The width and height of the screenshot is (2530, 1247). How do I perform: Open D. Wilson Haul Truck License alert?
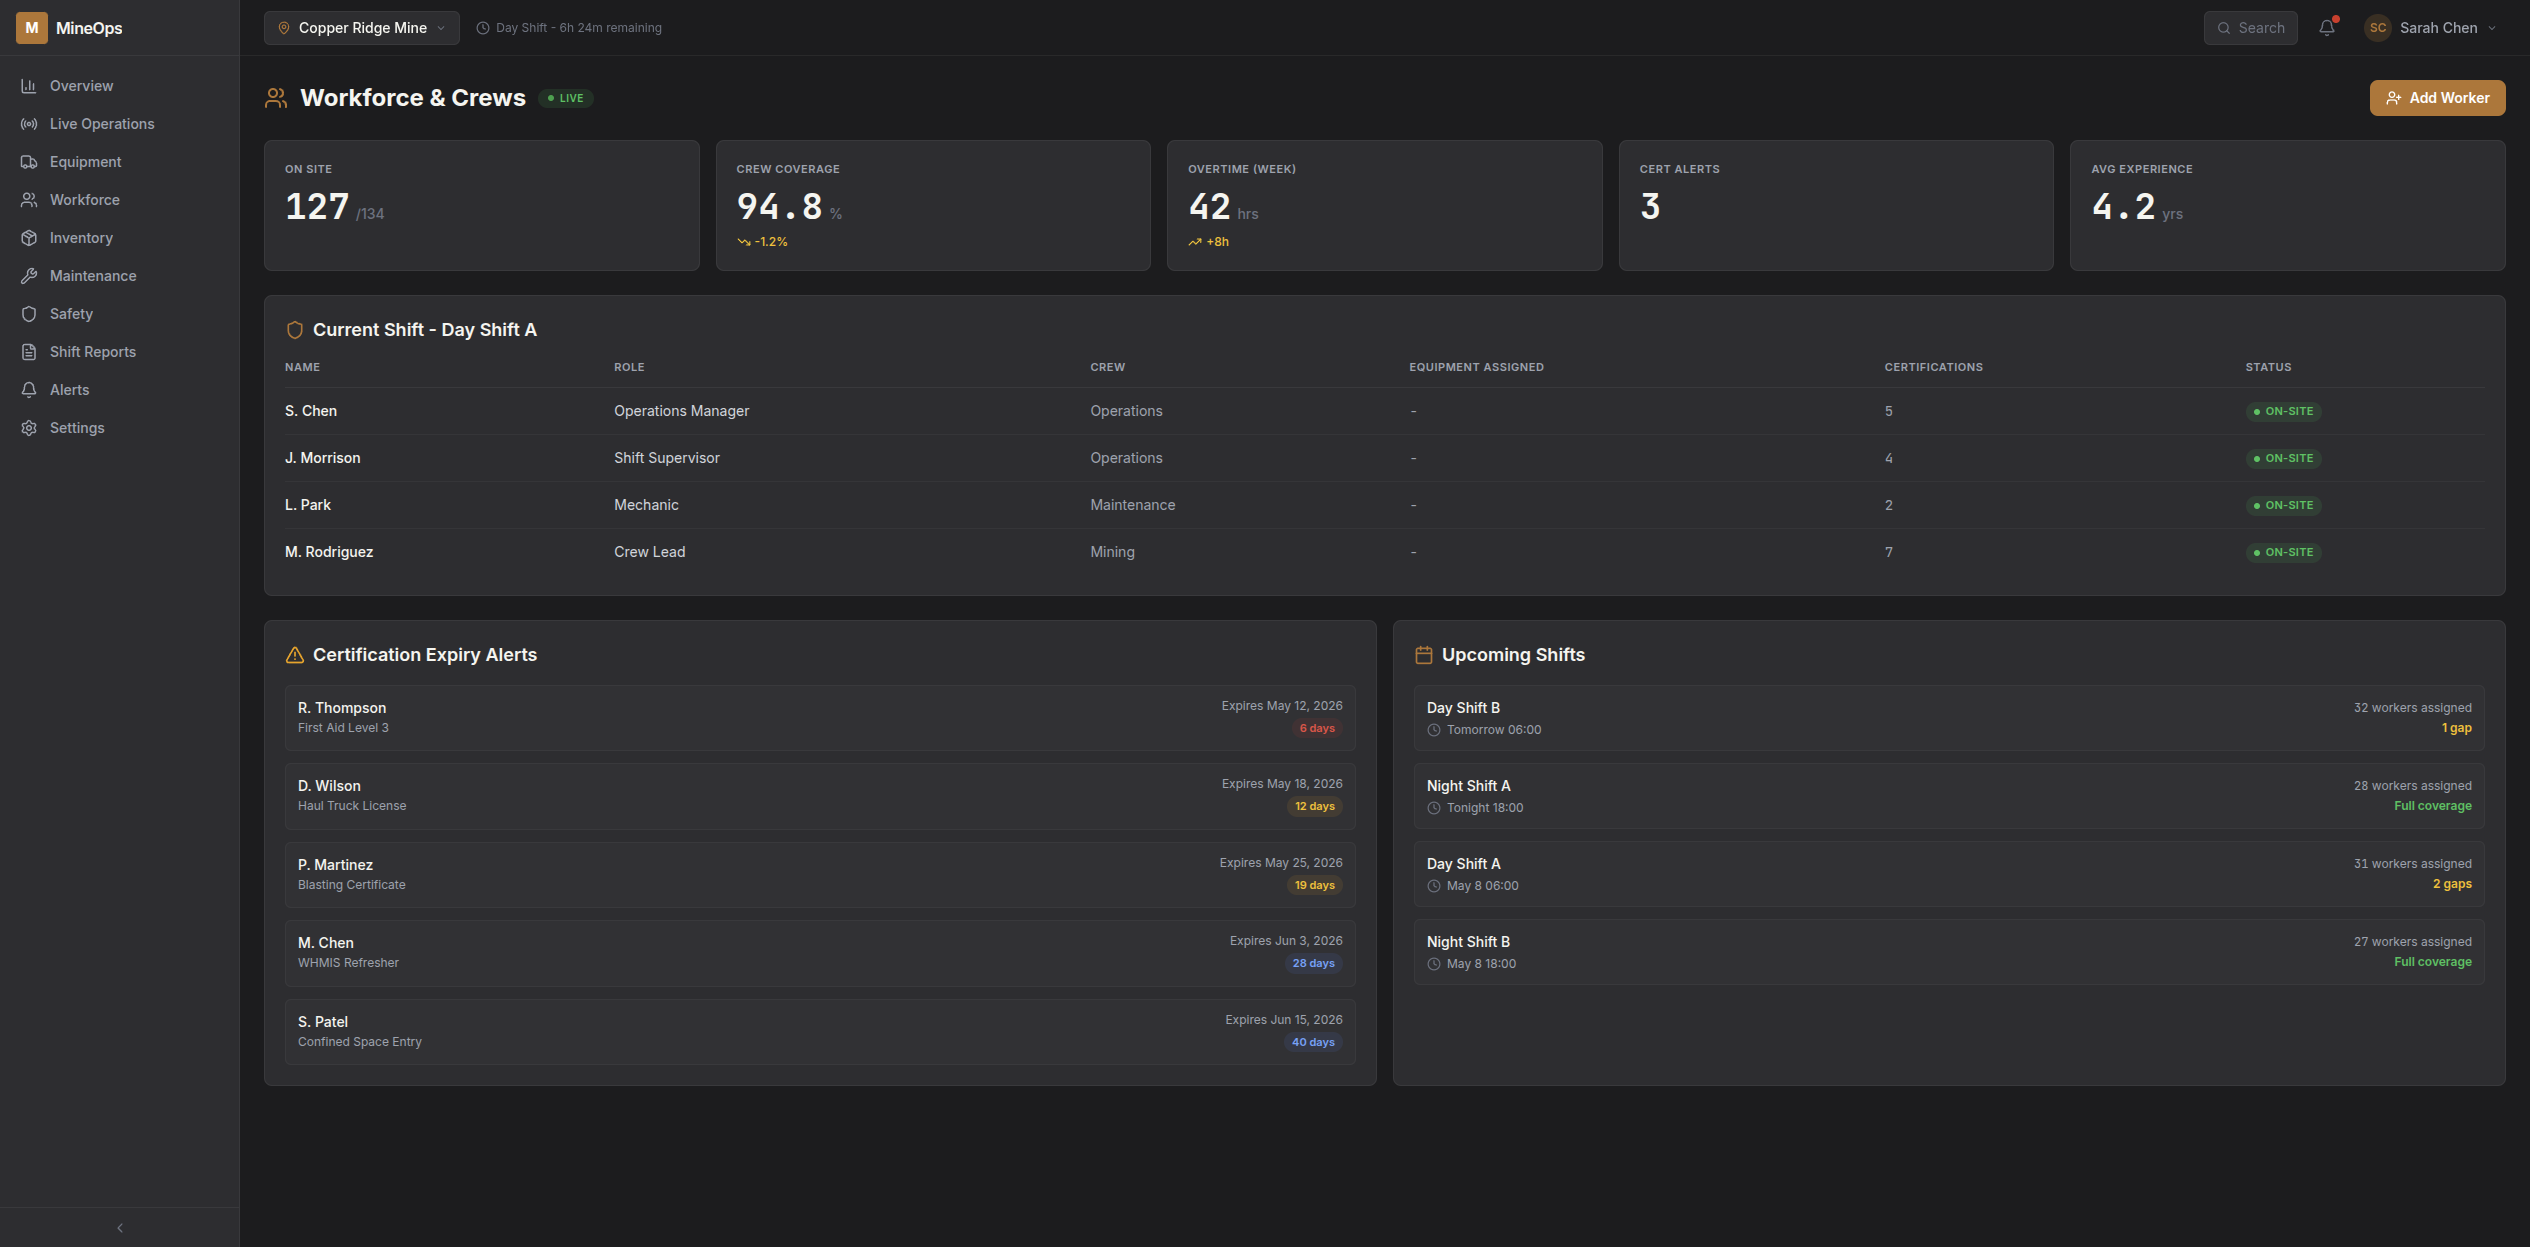click(x=820, y=796)
